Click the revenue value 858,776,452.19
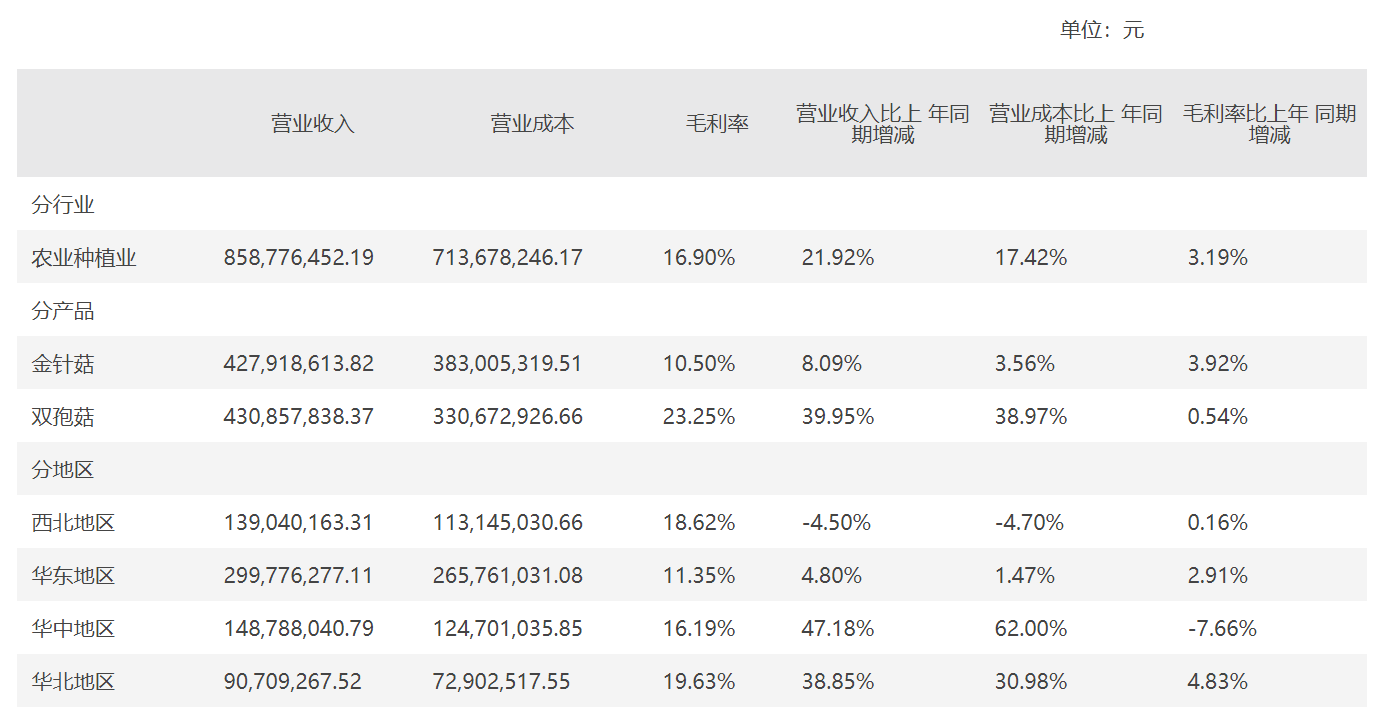Viewport: 1388px width, 723px height. (298, 258)
